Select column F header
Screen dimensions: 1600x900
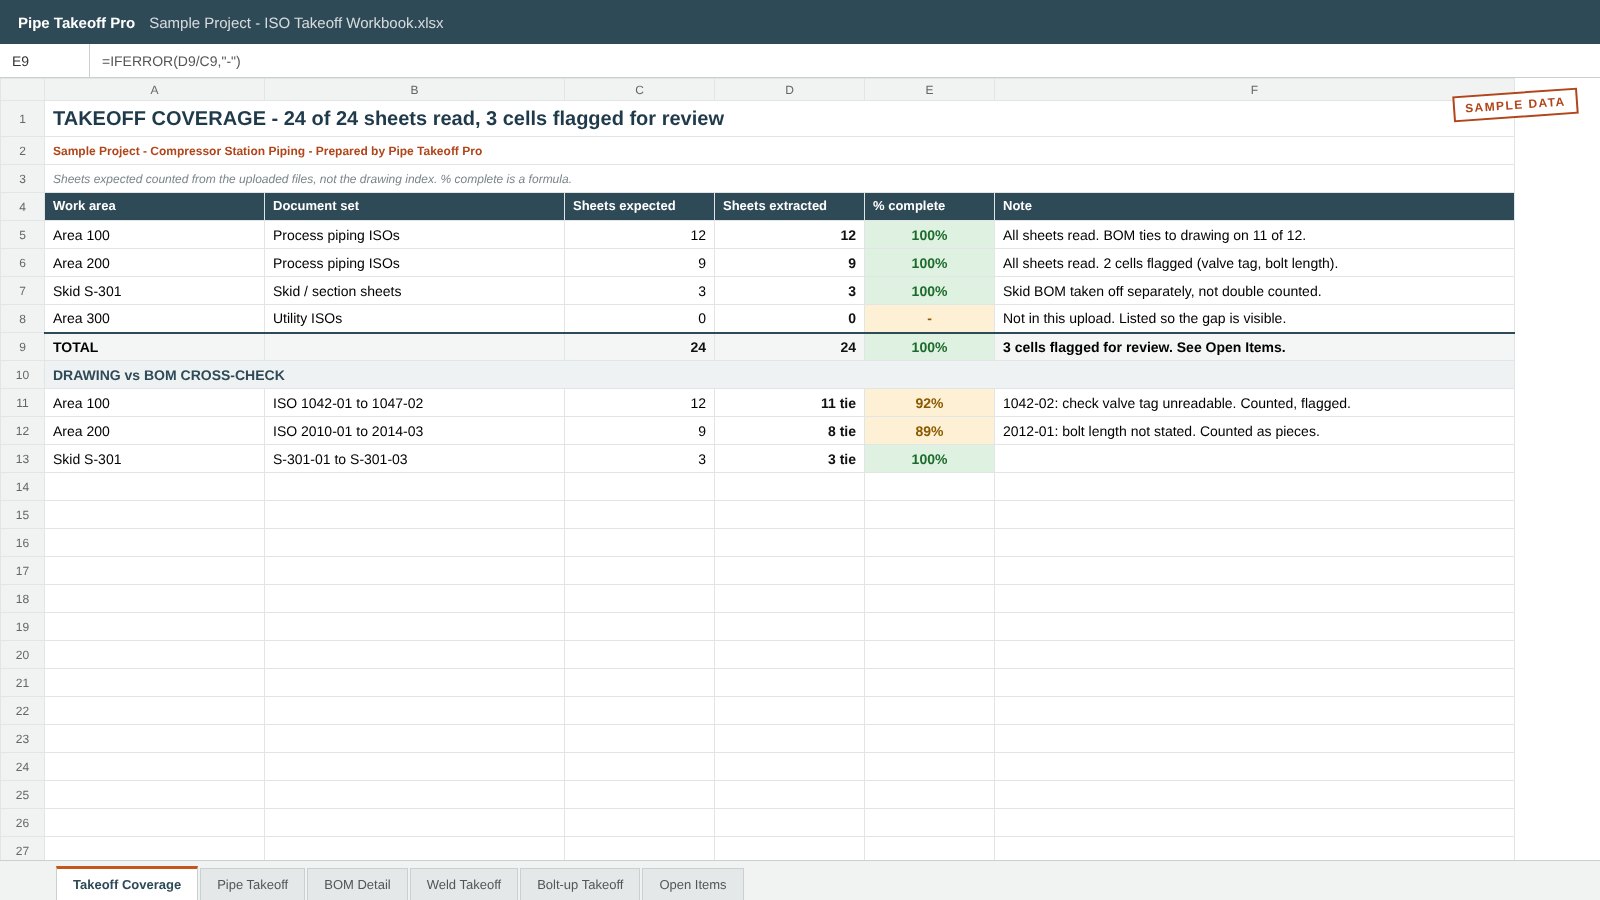[1254, 90]
